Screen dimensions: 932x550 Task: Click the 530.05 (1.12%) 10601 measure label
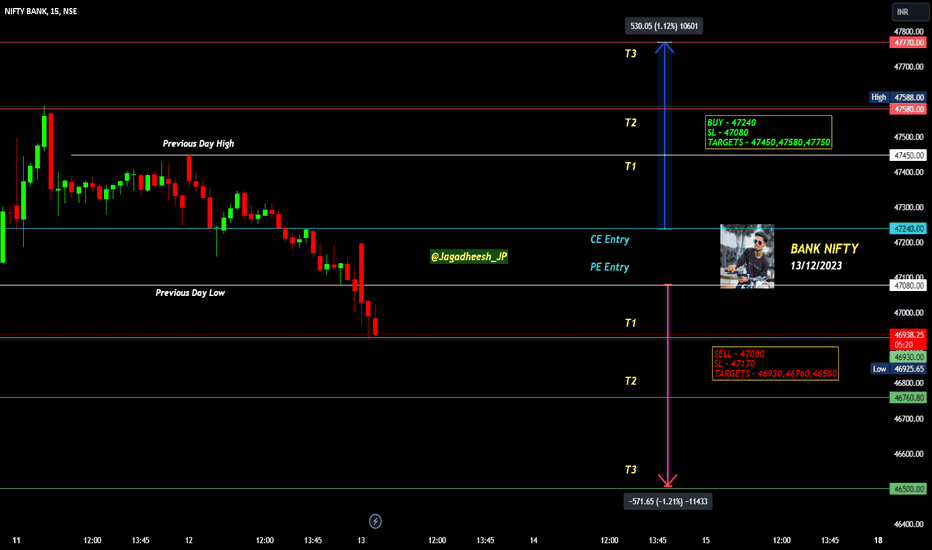click(664, 26)
